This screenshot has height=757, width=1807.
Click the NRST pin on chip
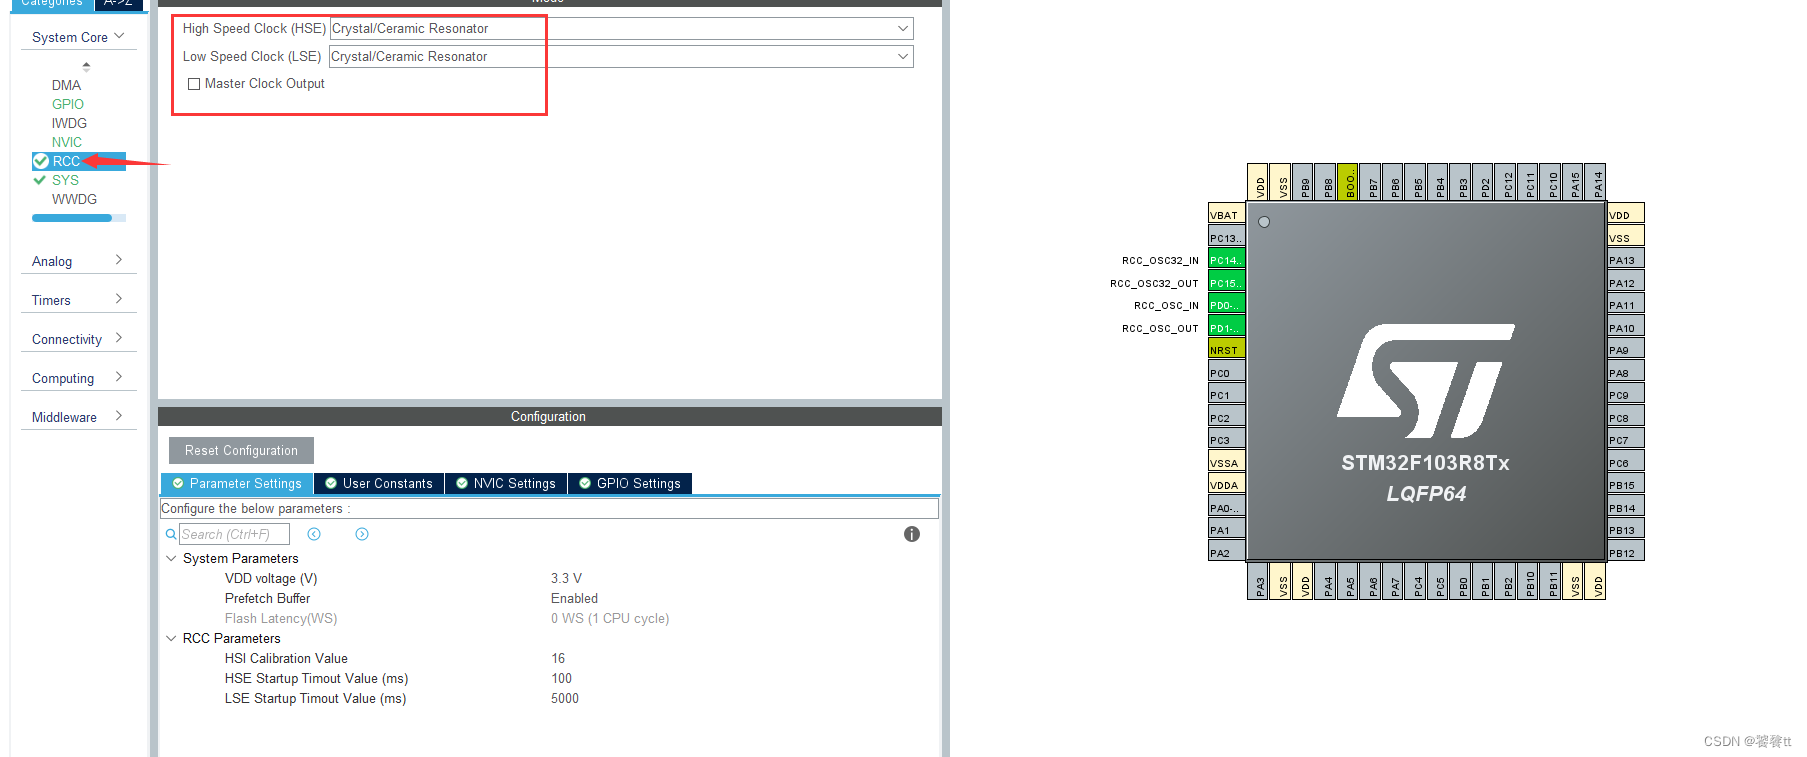pyautogui.click(x=1227, y=350)
